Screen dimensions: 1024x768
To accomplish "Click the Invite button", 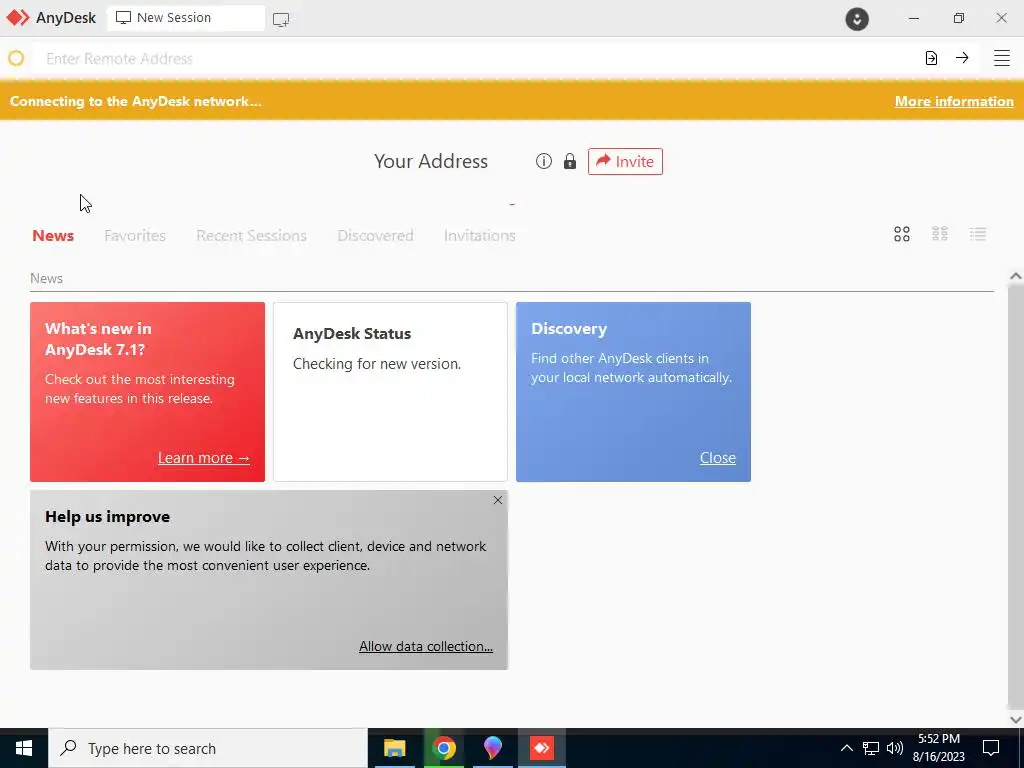I will [x=625, y=161].
